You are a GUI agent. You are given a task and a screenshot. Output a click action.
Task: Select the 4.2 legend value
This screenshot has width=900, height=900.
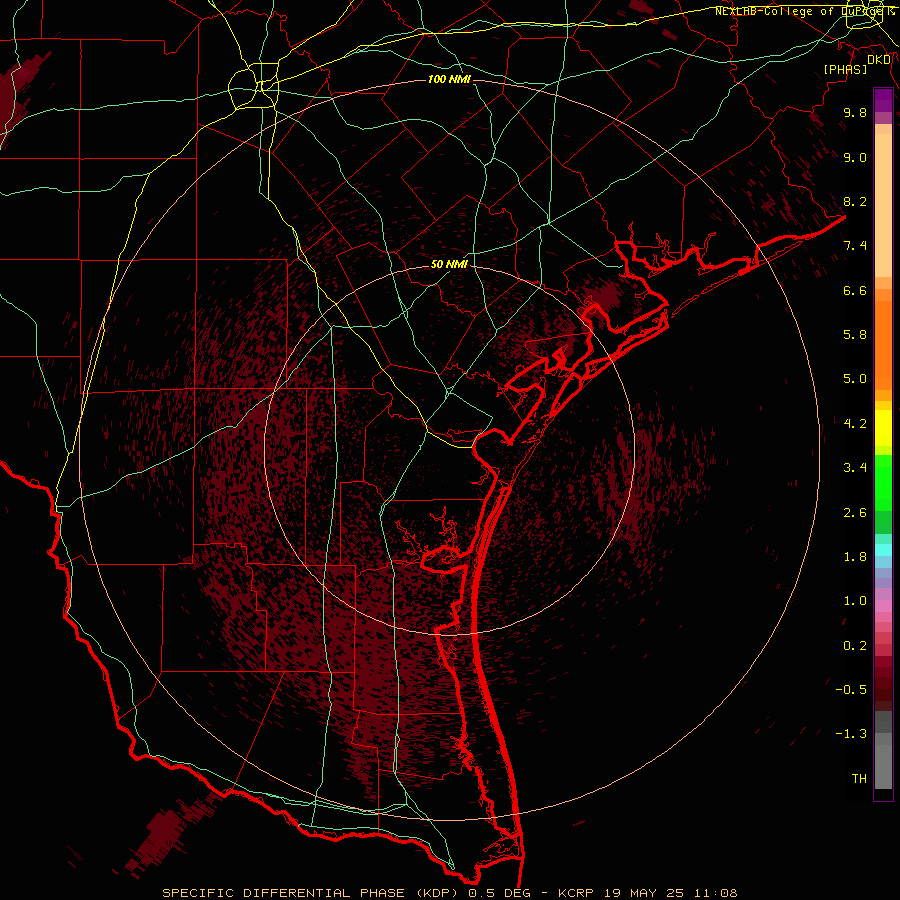pos(855,424)
